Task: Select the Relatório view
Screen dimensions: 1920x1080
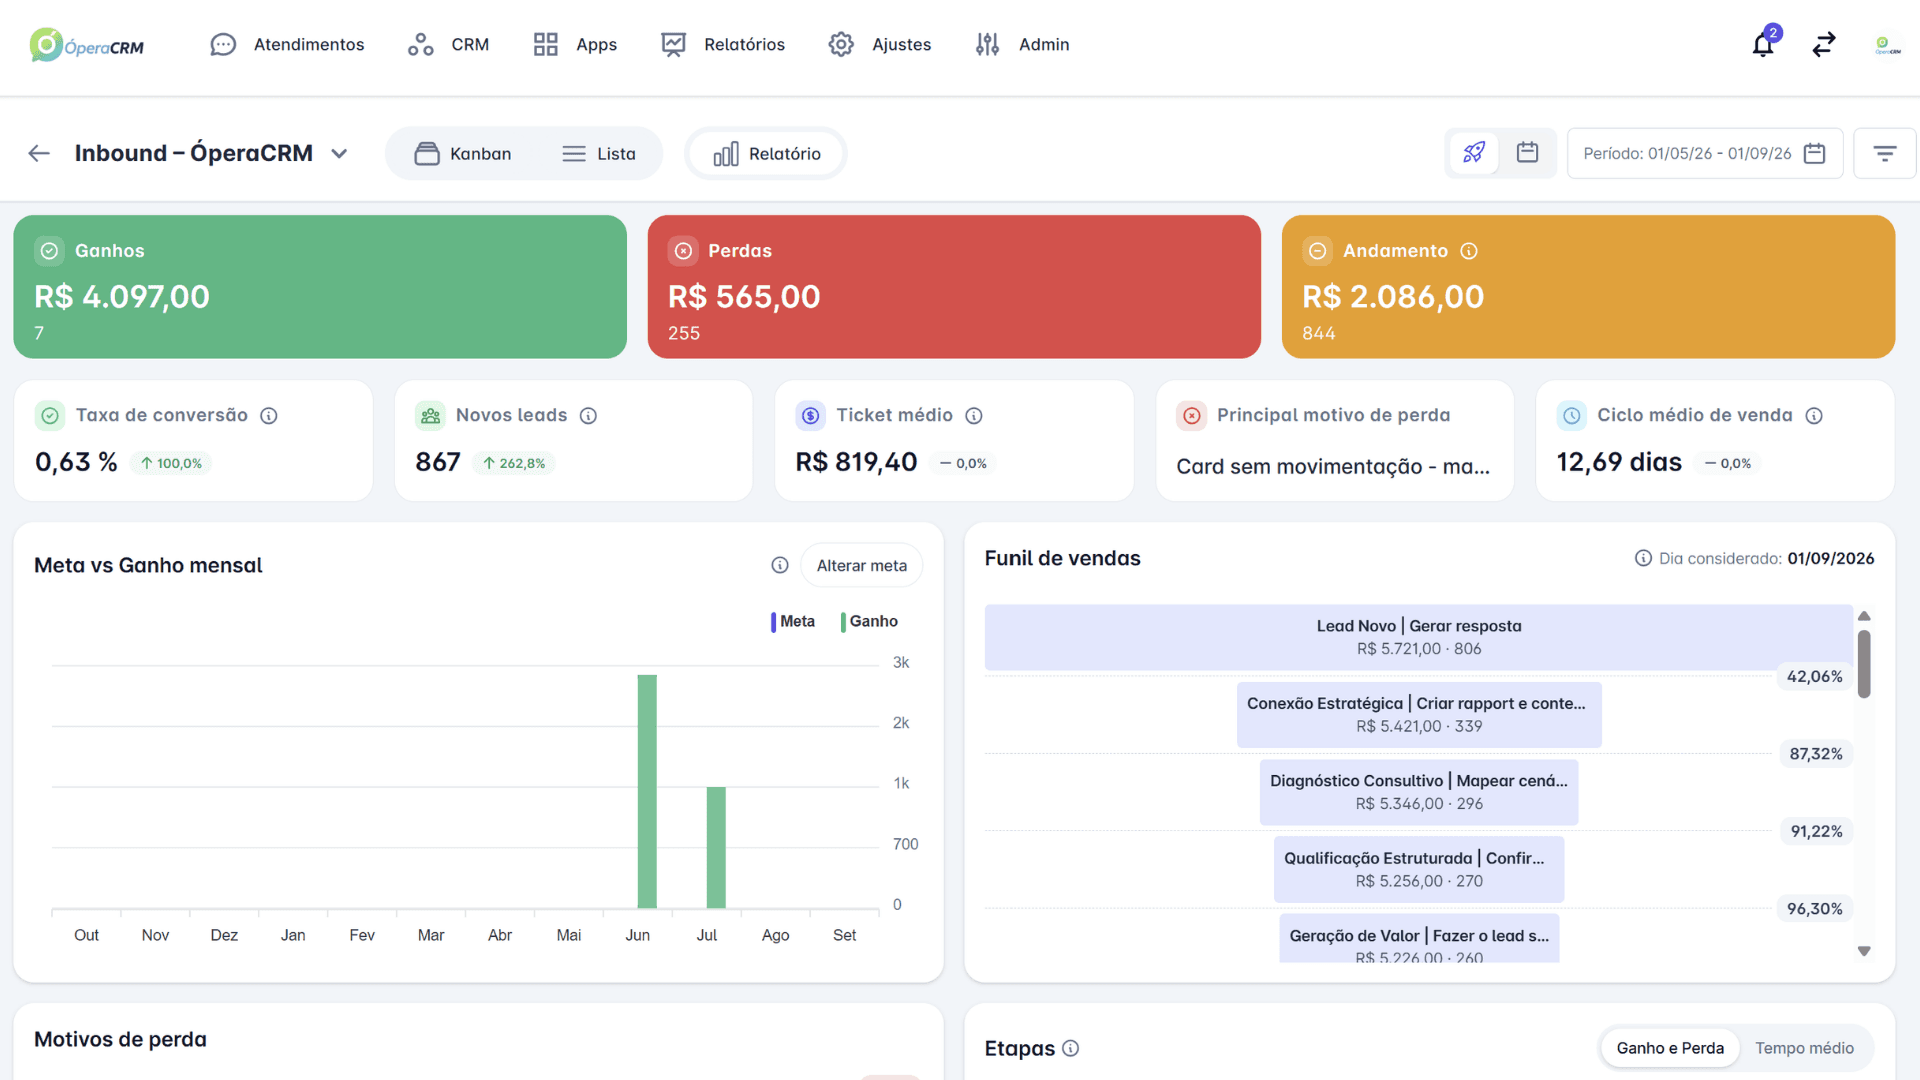Action: tap(766, 153)
